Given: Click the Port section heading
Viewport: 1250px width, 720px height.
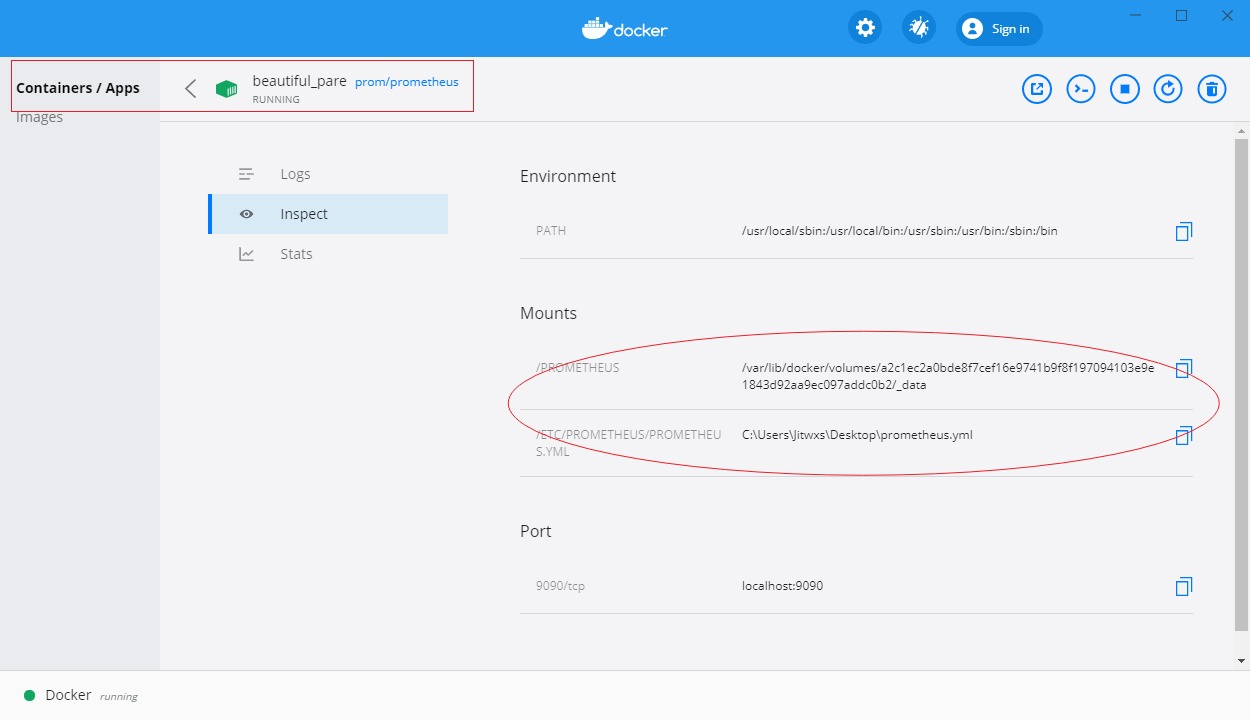Looking at the screenshot, I should pos(535,531).
